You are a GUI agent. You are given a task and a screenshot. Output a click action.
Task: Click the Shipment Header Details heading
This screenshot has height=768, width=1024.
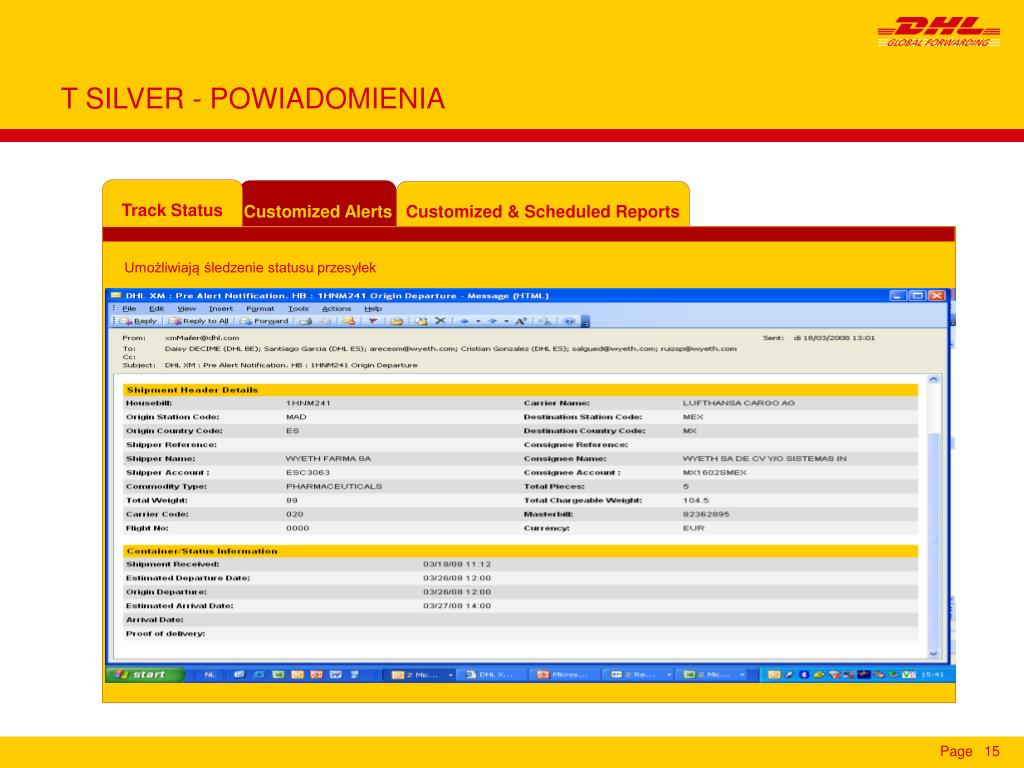(193, 390)
